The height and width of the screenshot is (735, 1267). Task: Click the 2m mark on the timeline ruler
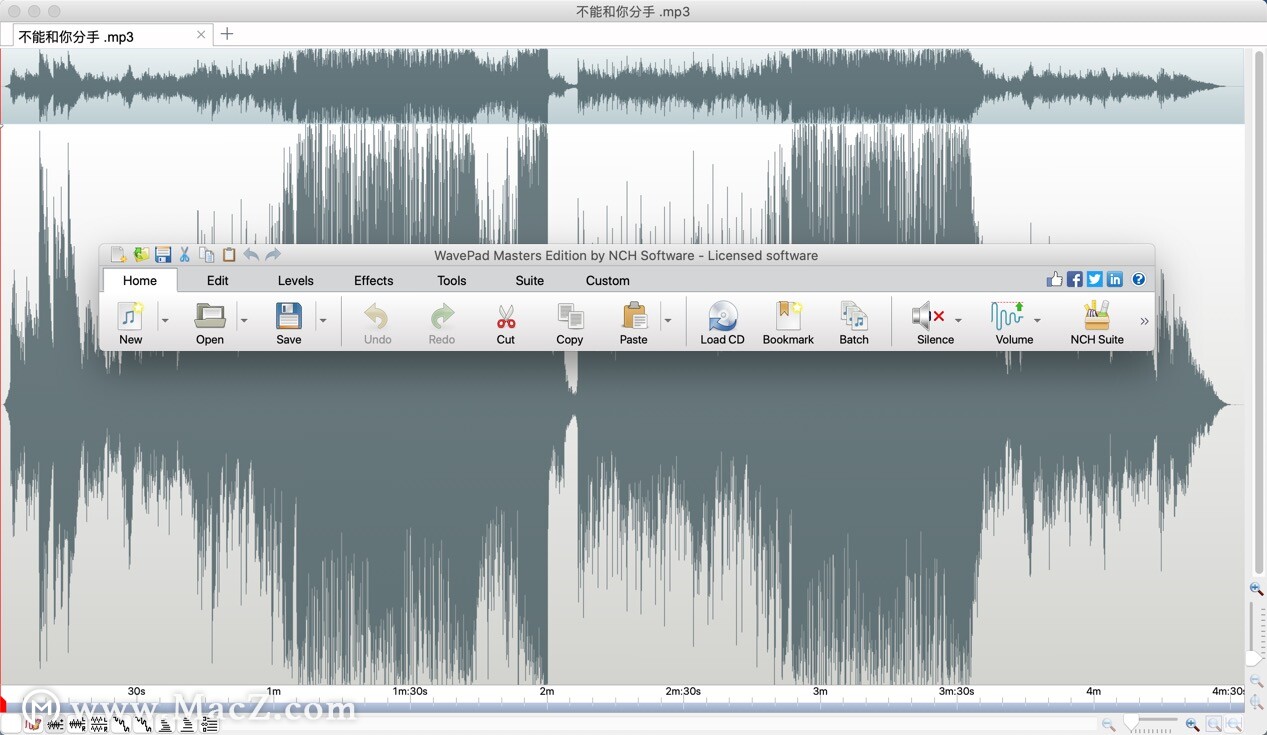tap(547, 691)
